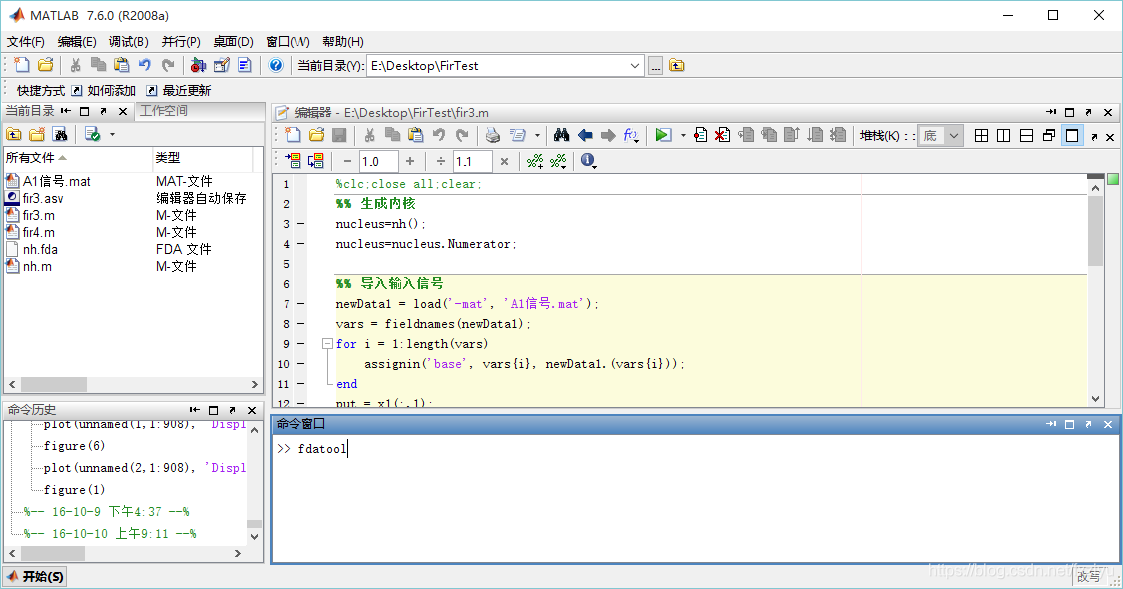1123x589 pixels.
Task: Click the Help question mark icon
Action: coord(276,65)
